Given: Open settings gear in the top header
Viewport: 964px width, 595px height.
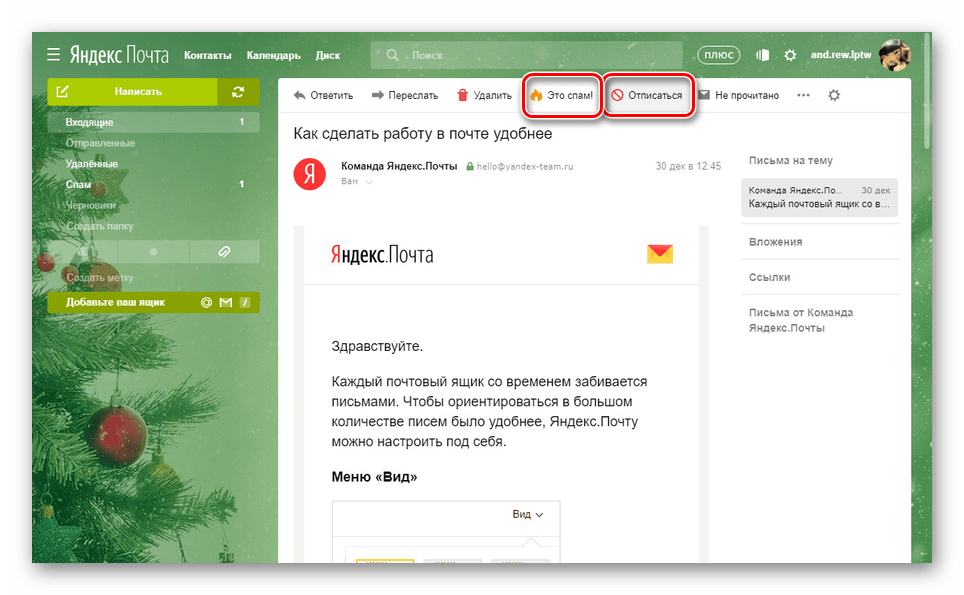Looking at the screenshot, I should 790,55.
